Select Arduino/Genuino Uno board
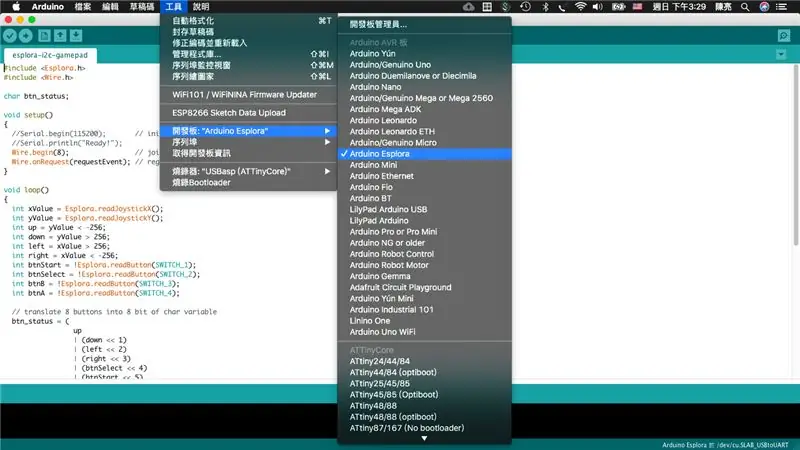Viewport: 800px width, 450px height. 424,65
